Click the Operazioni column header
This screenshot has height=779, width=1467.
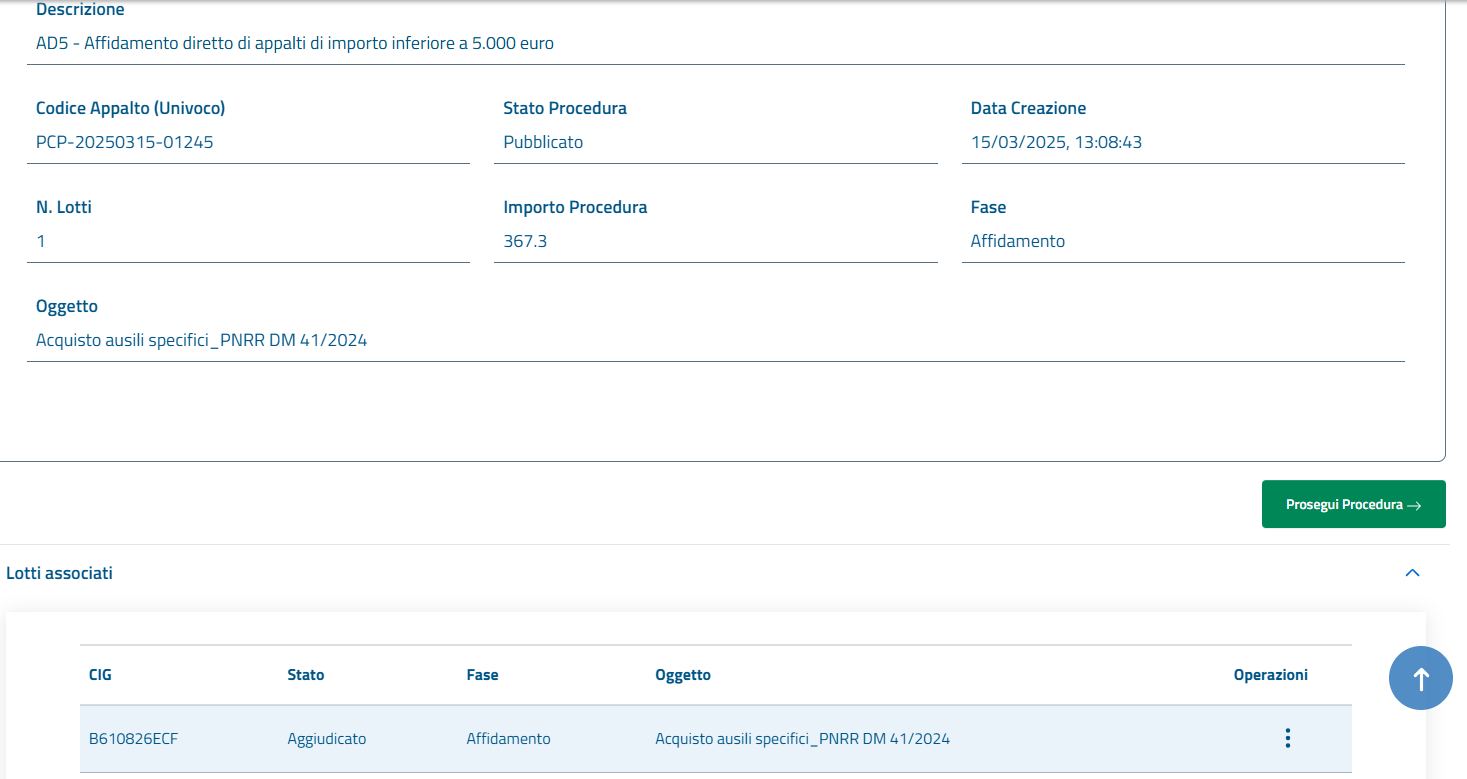(x=1270, y=675)
